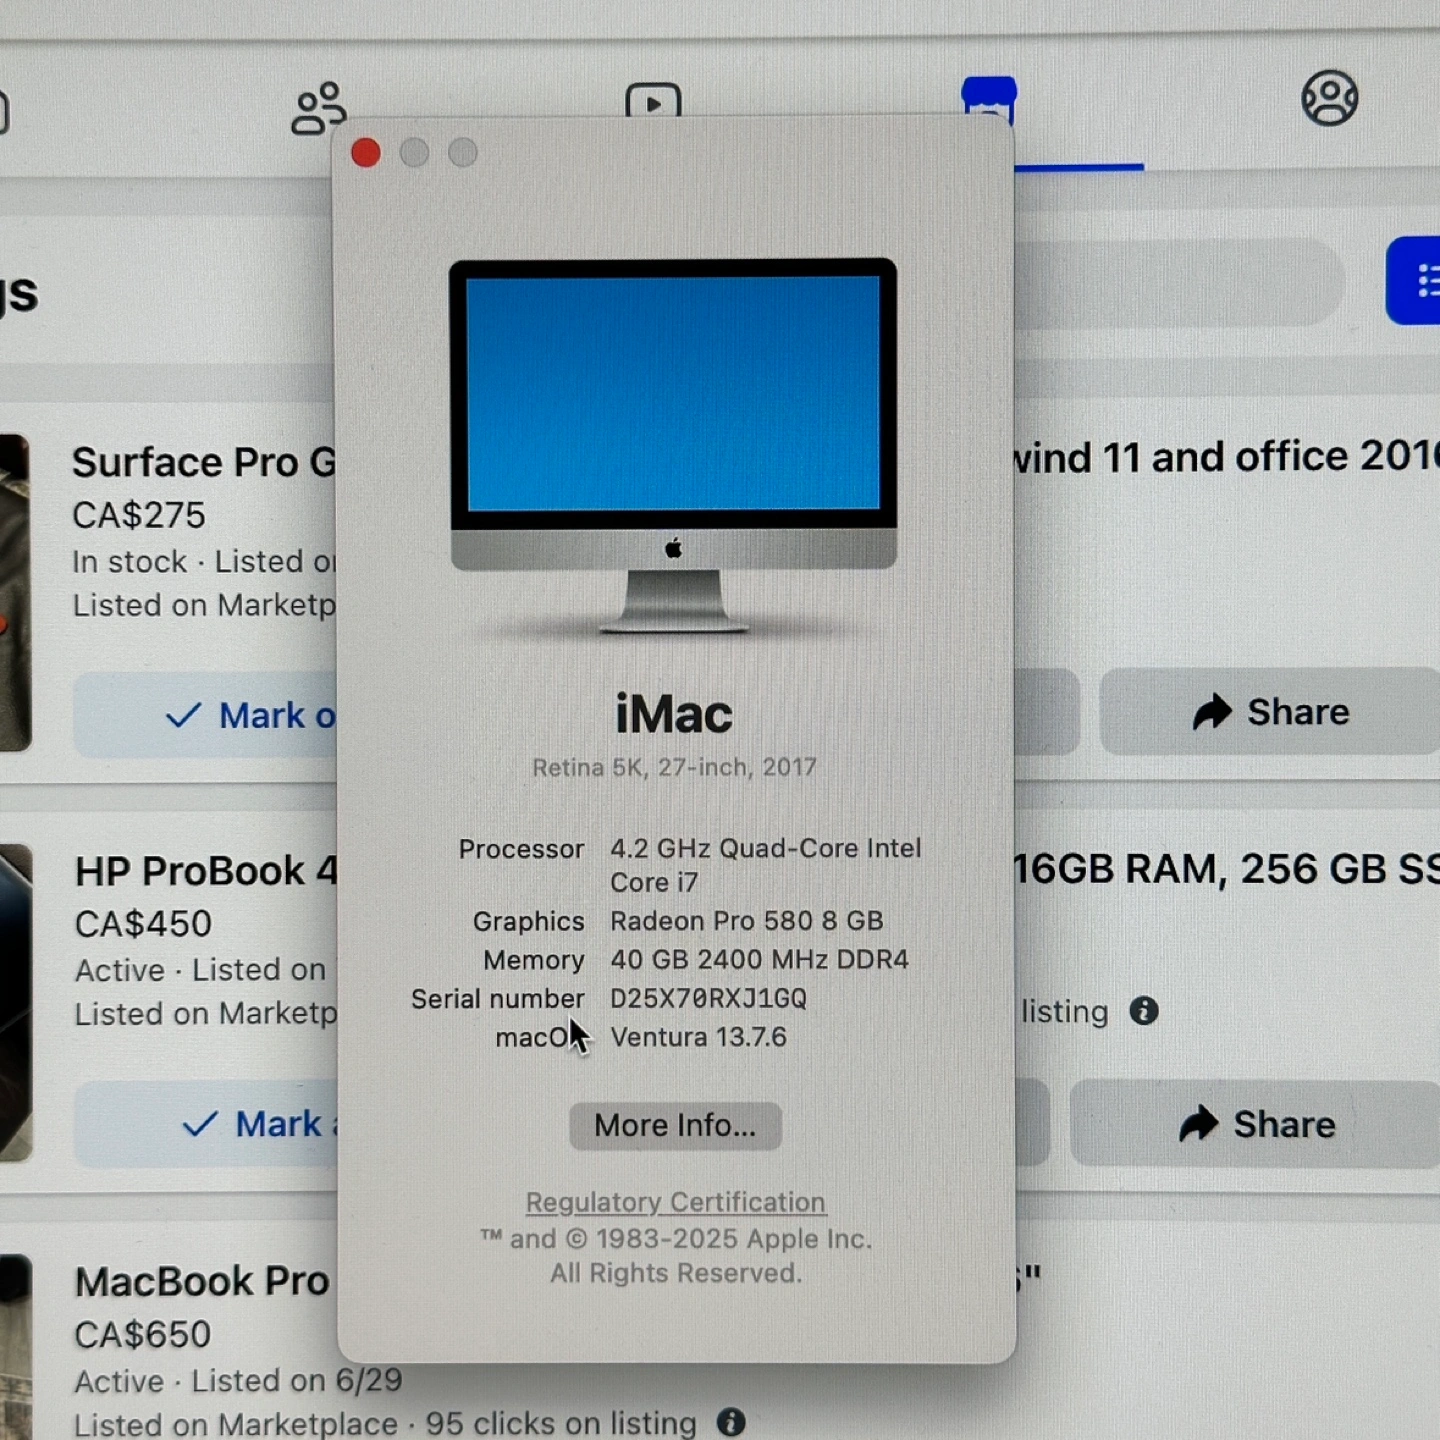Click the info icon beside 95 clicks on listing
This screenshot has width=1440, height=1440.
[731, 1422]
